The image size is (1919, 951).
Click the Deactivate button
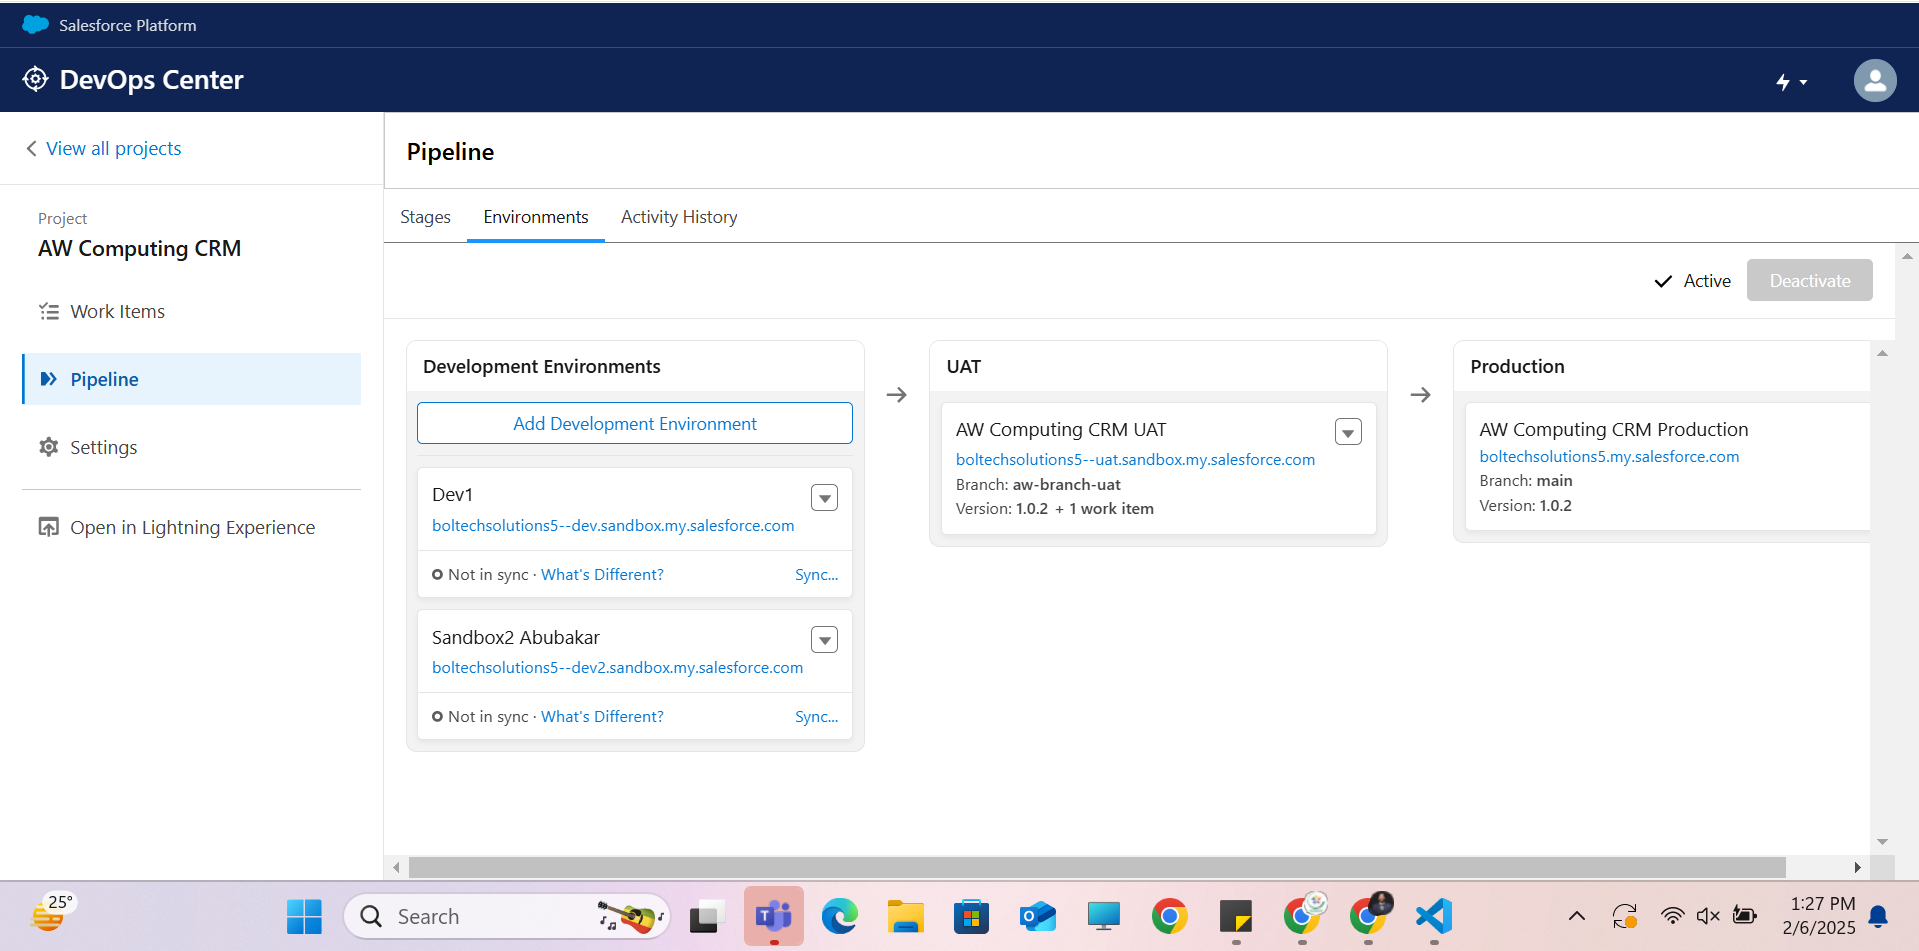(x=1809, y=280)
